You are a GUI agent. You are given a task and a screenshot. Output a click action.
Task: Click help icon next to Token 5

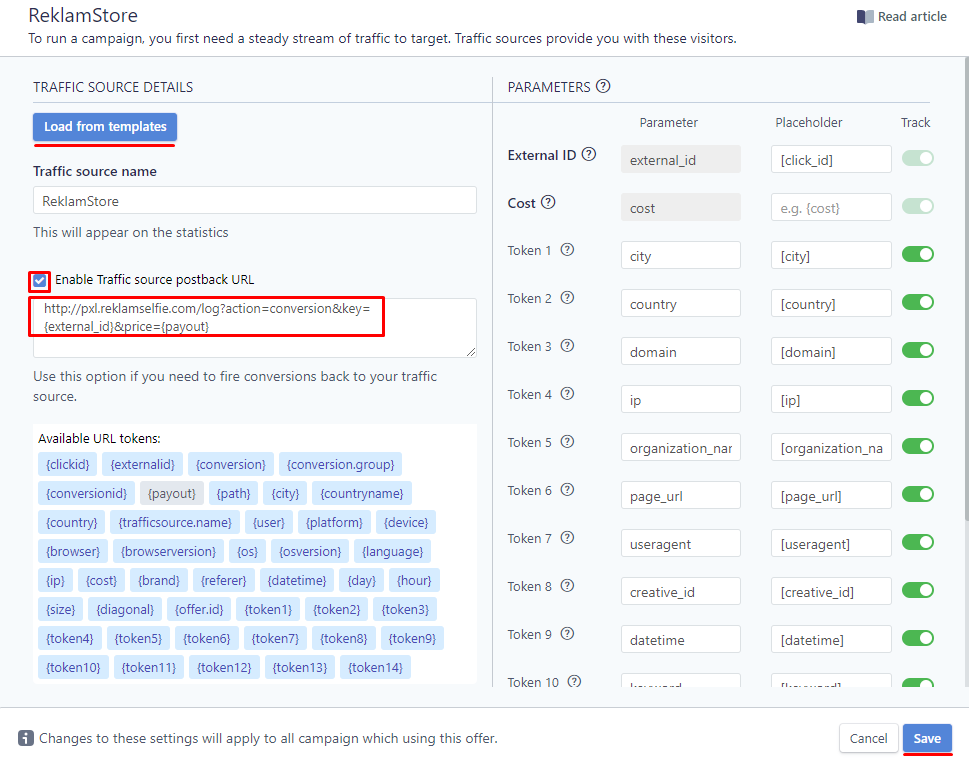[x=567, y=442]
